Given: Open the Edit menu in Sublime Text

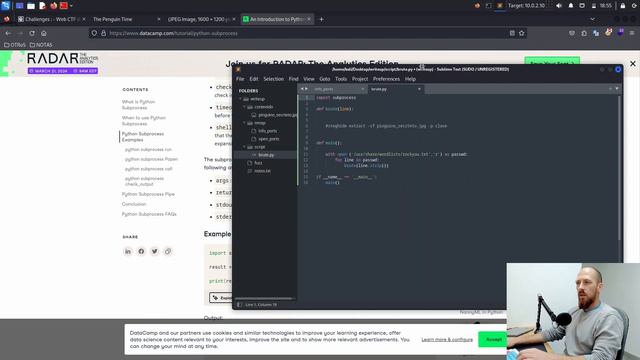Looking at the screenshot, I should coord(254,79).
